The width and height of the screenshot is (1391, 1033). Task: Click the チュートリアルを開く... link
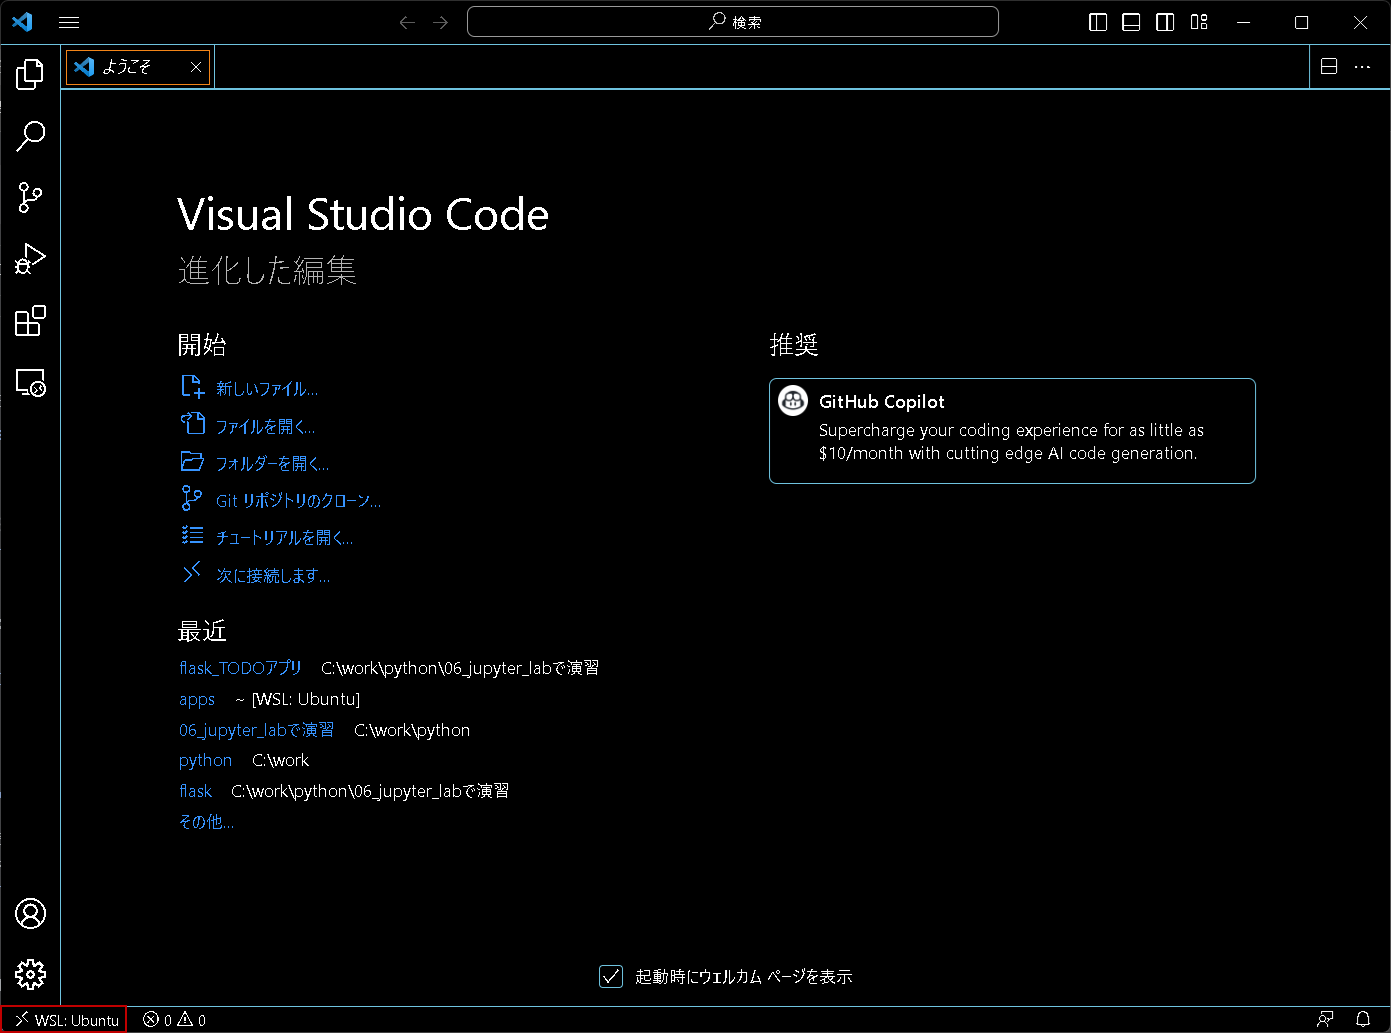(x=284, y=538)
